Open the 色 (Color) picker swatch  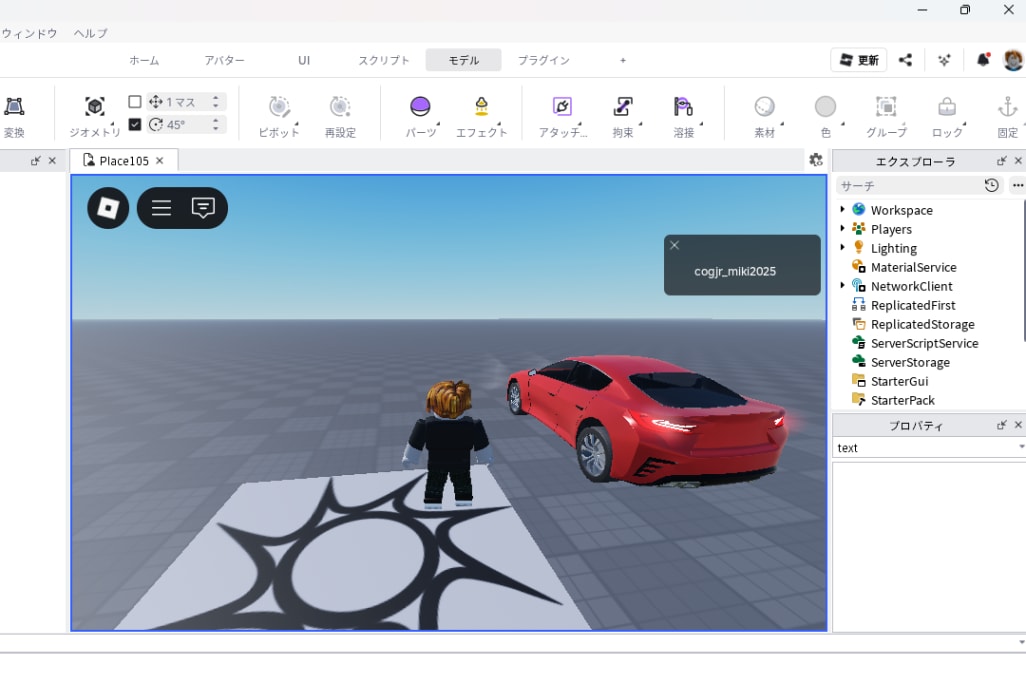(825, 107)
